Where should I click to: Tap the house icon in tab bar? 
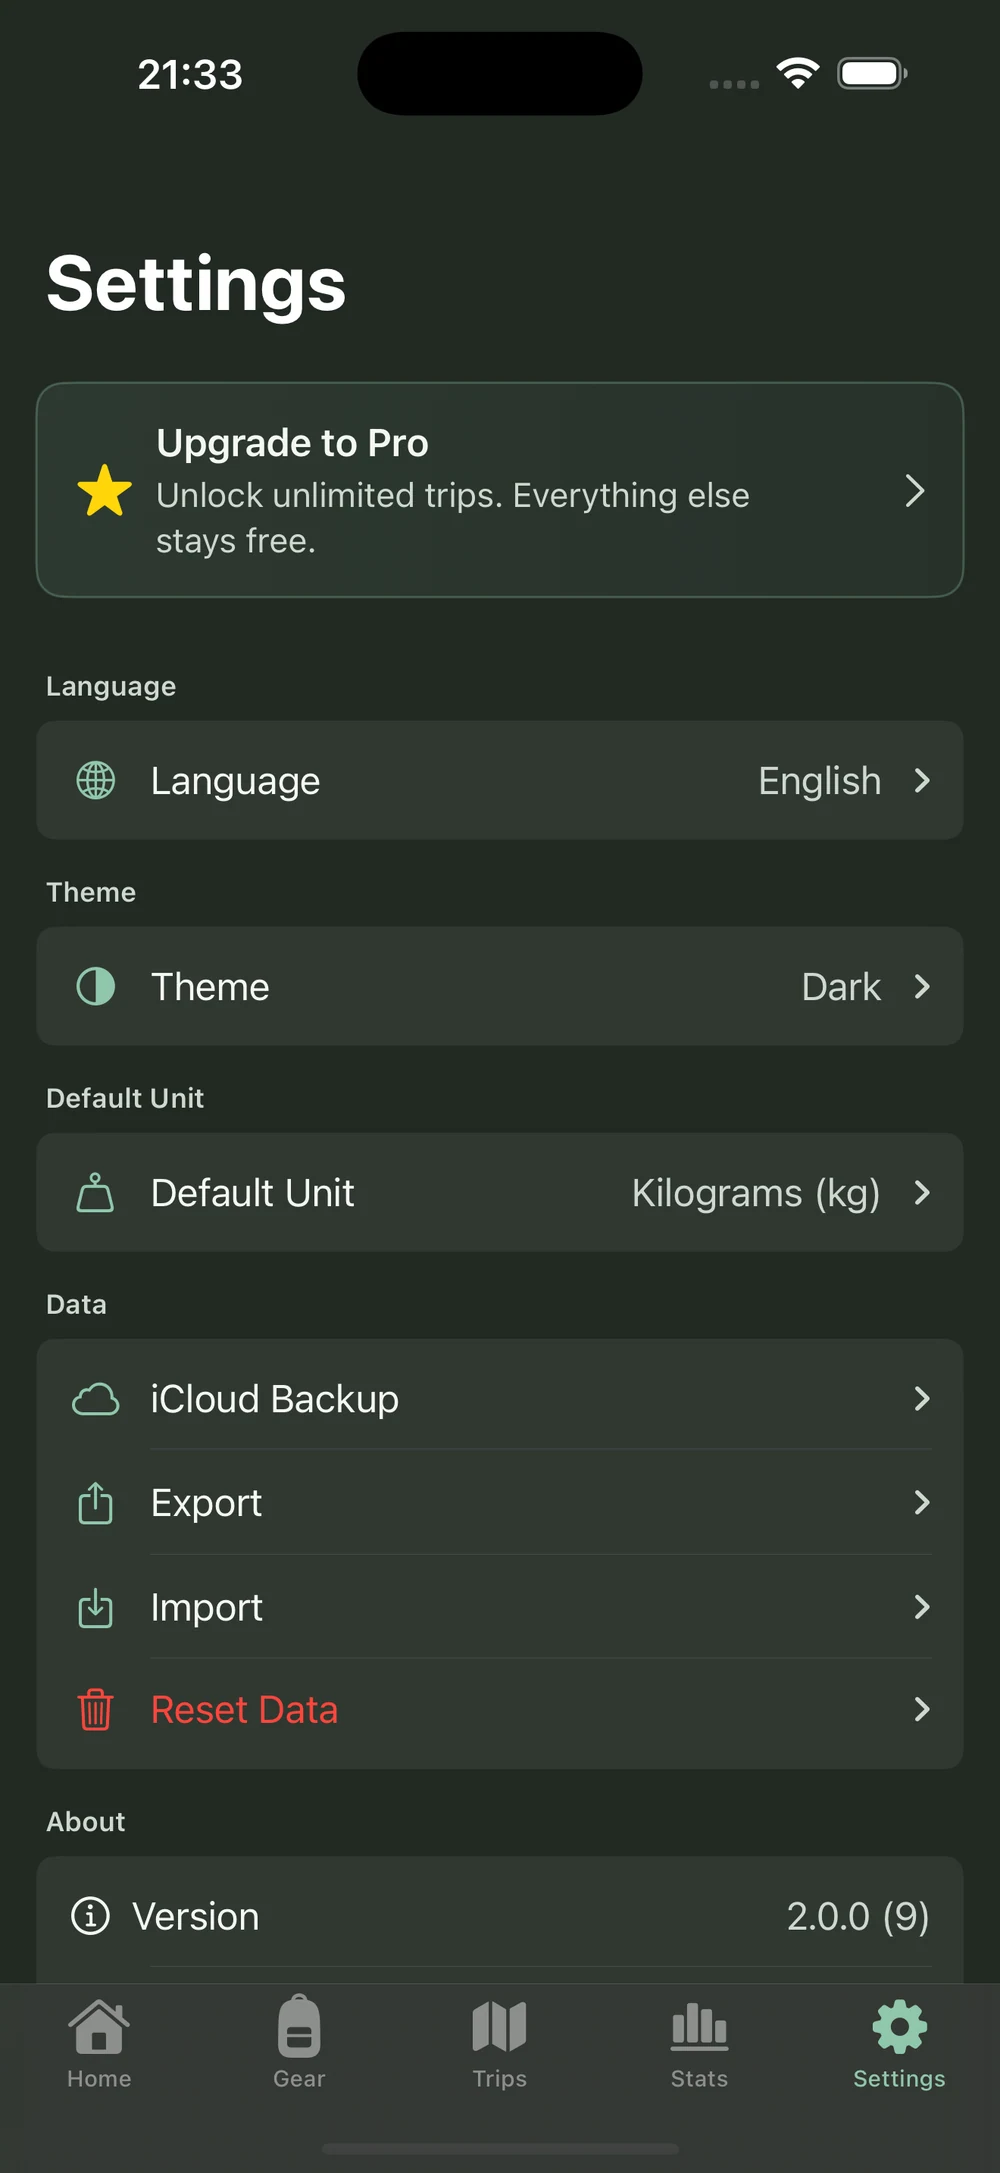pyautogui.click(x=99, y=2026)
